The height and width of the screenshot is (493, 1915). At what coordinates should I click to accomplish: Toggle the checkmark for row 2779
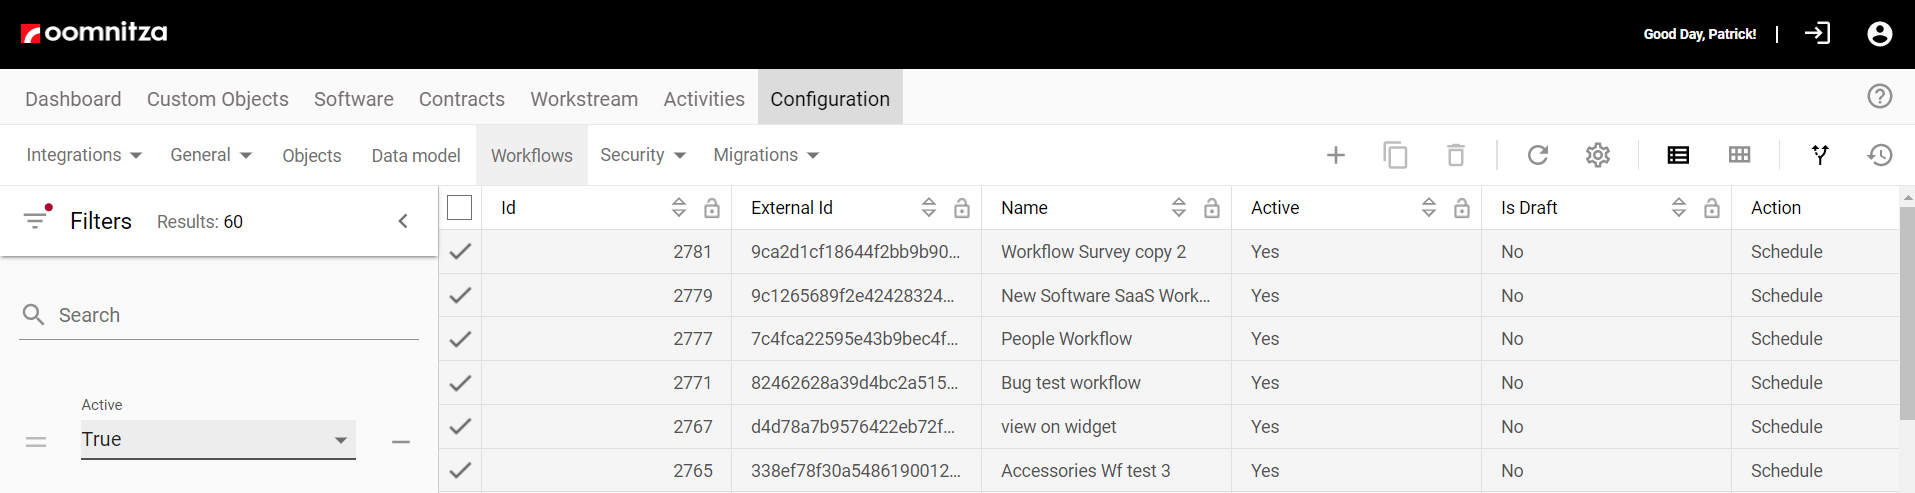tap(460, 296)
